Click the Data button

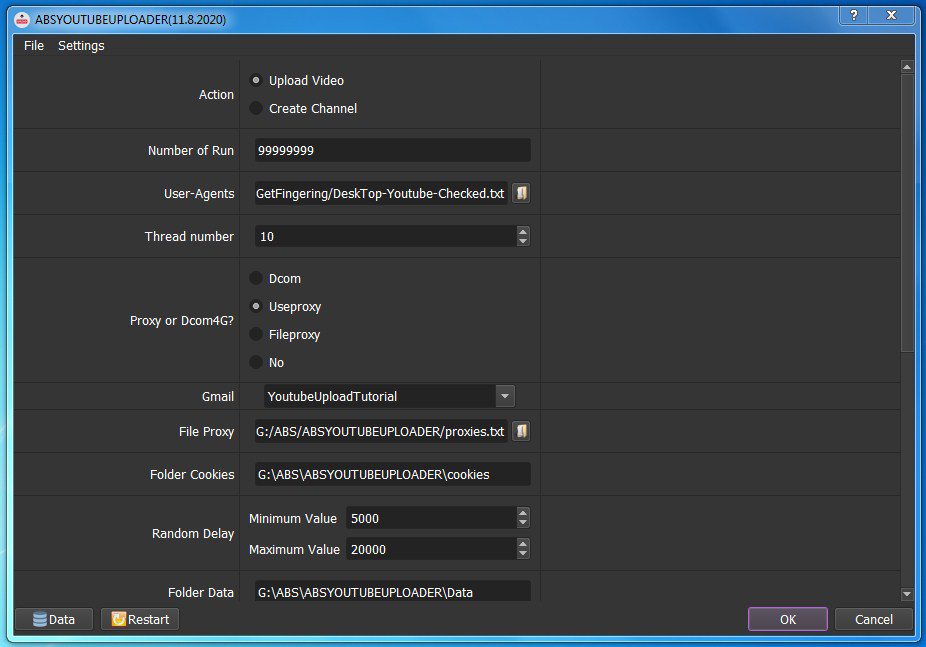click(54, 619)
